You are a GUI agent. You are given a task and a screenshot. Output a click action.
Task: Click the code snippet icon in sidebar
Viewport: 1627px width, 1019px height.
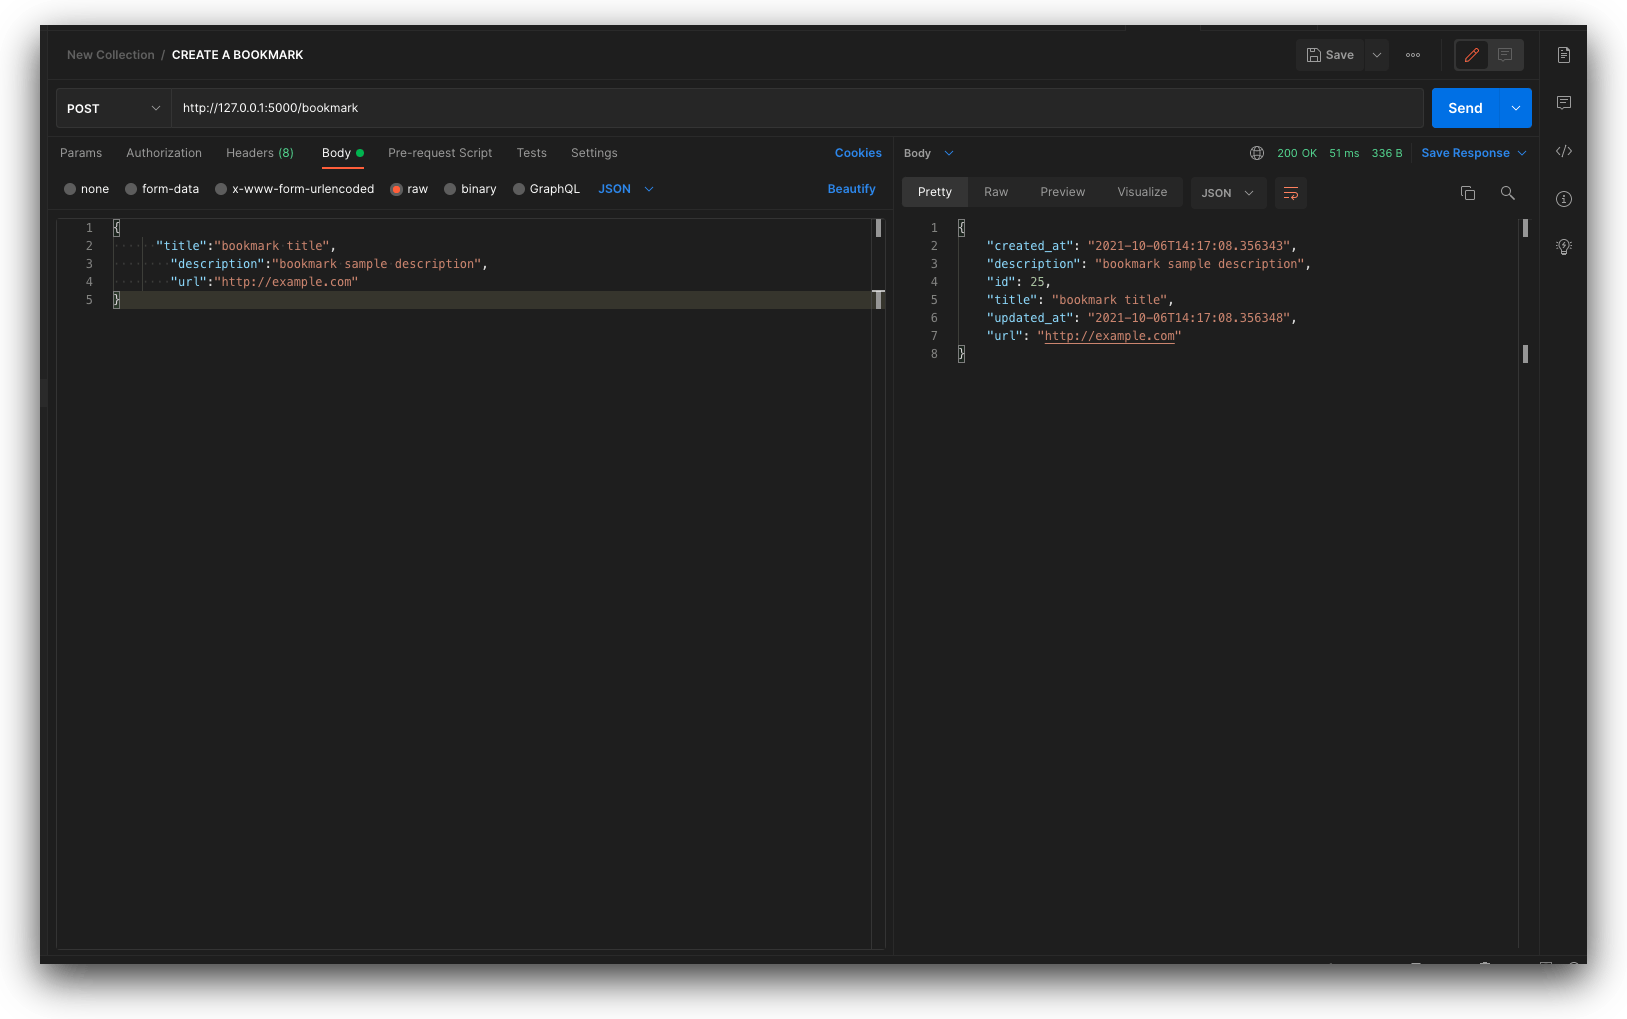tap(1563, 151)
